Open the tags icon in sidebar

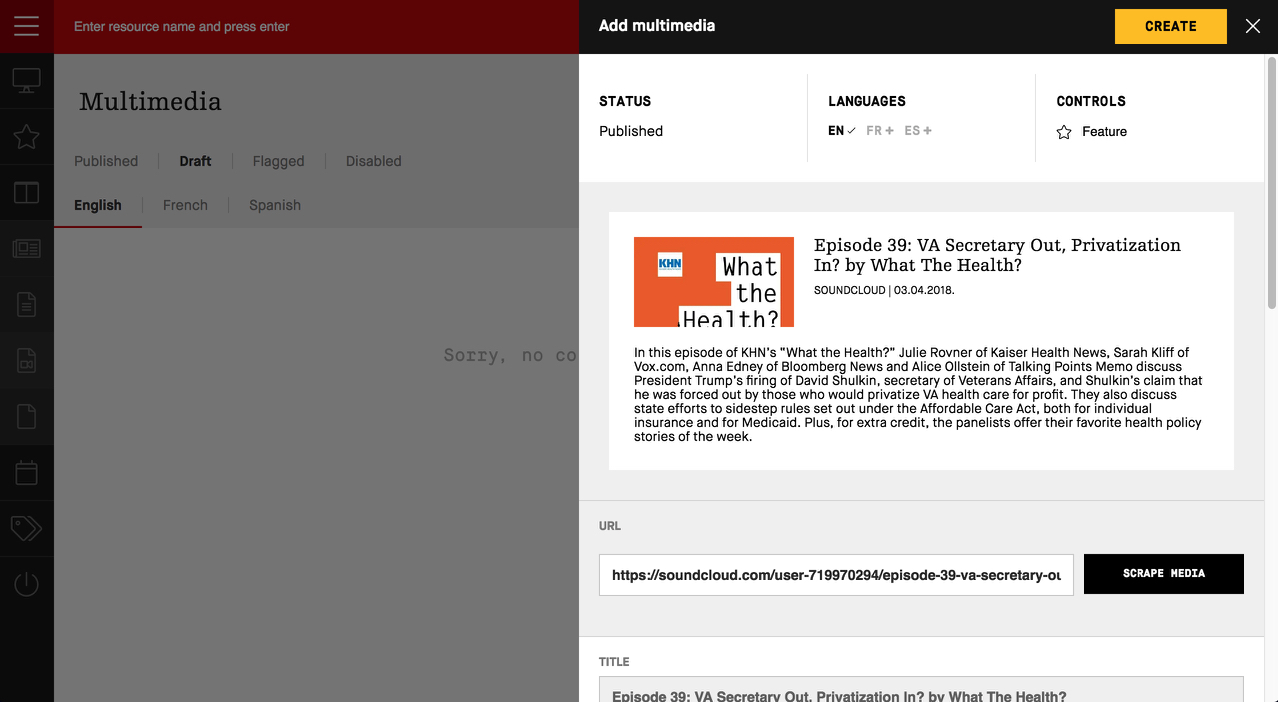(x=26, y=528)
